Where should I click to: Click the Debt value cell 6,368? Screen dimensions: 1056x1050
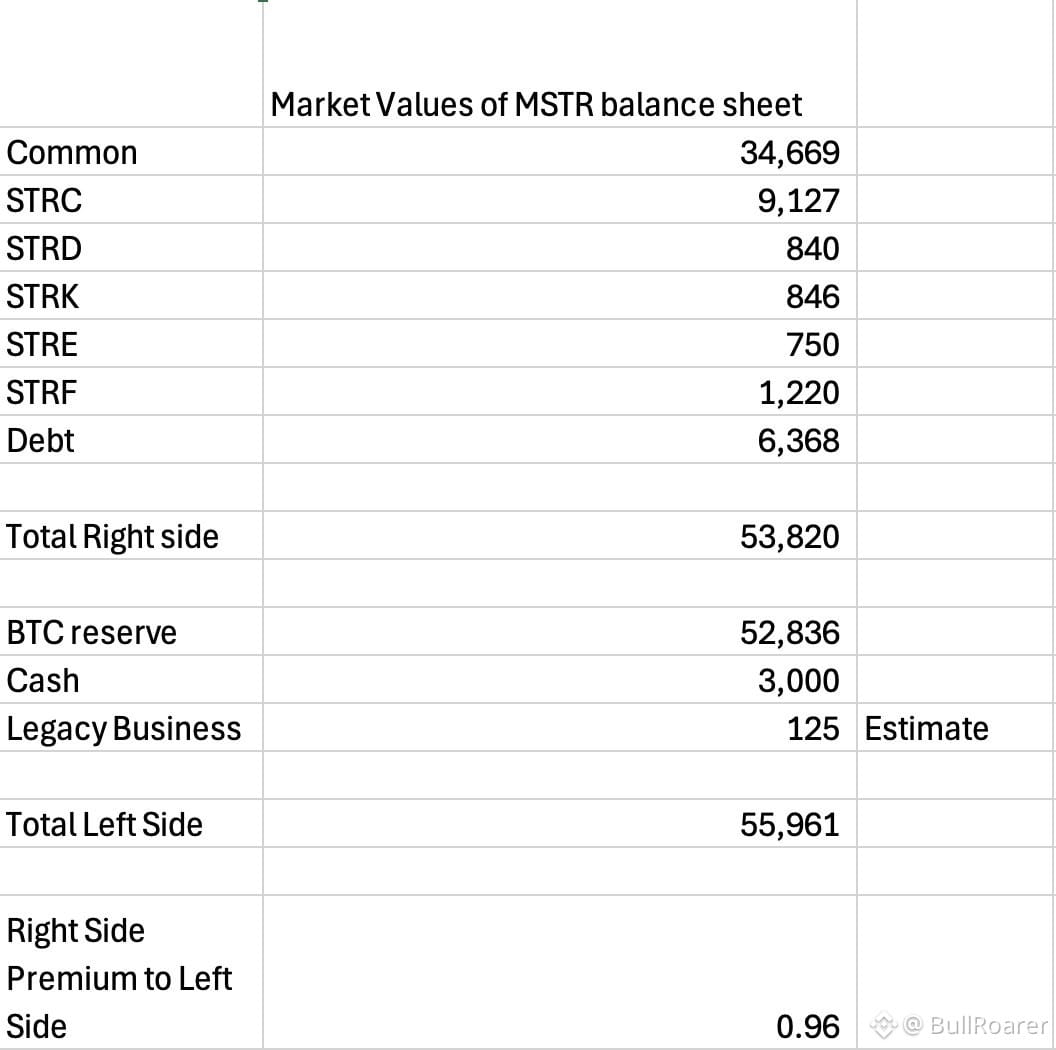[x=560, y=439]
